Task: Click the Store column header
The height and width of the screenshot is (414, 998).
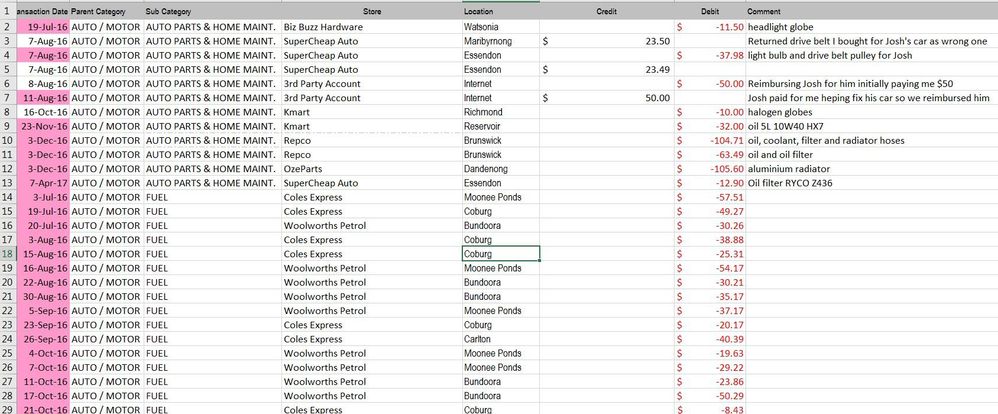Action: [x=372, y=11]
